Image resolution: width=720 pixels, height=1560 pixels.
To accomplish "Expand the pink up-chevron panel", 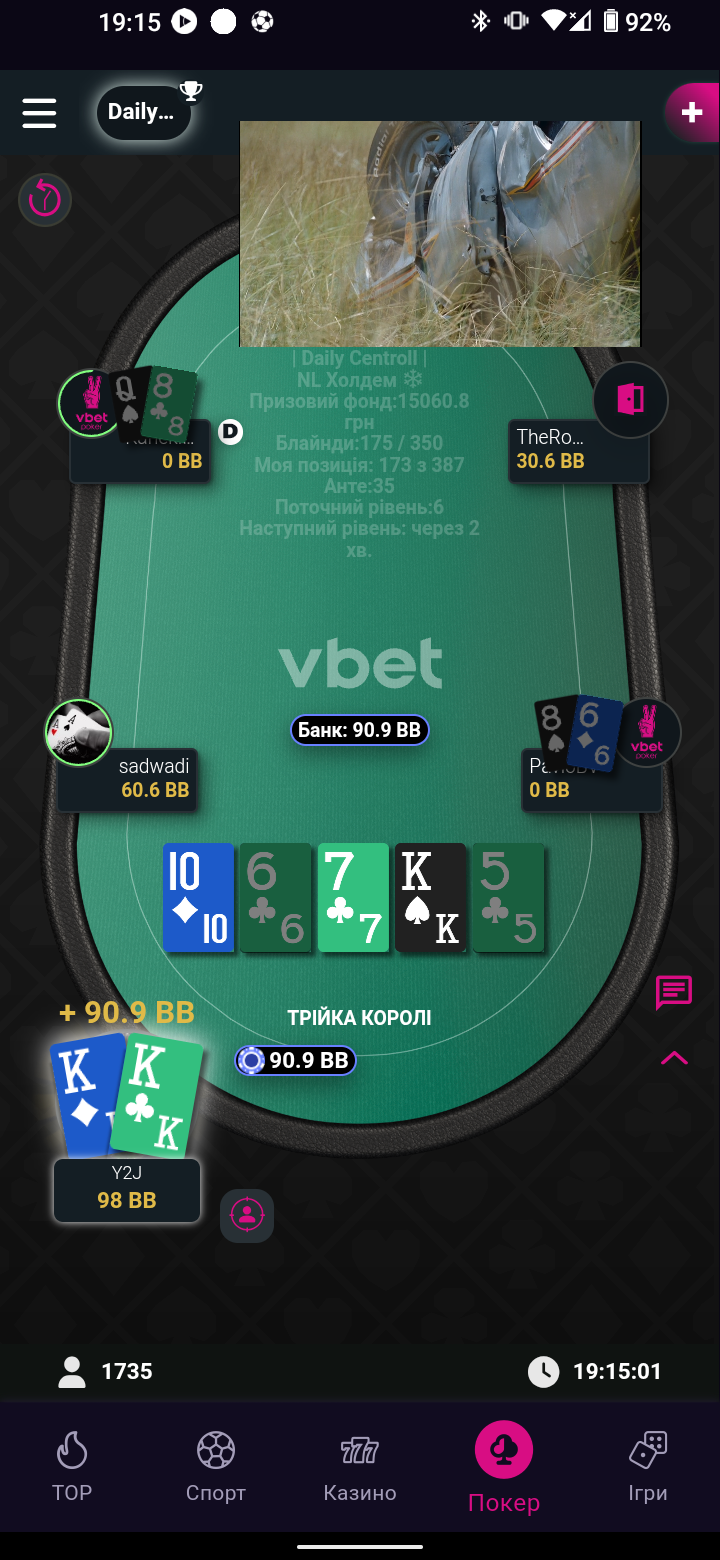I will pyautogui.click(x=674, y=1058).
